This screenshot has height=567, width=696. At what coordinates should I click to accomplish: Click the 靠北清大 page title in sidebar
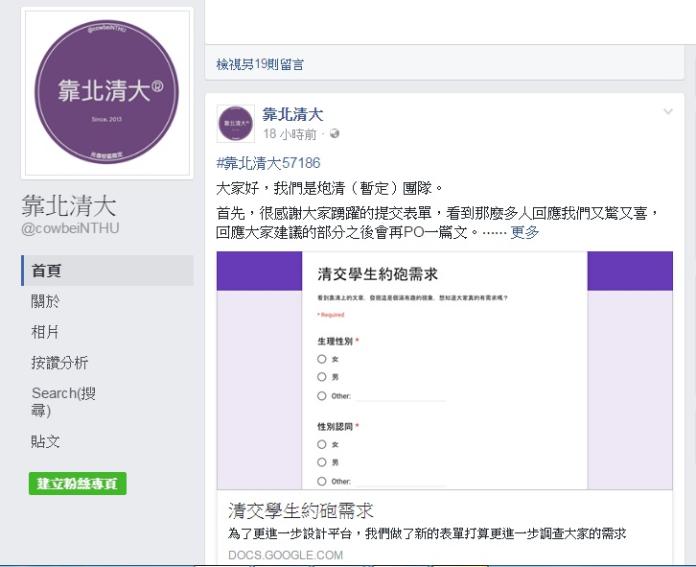[69, 206]
